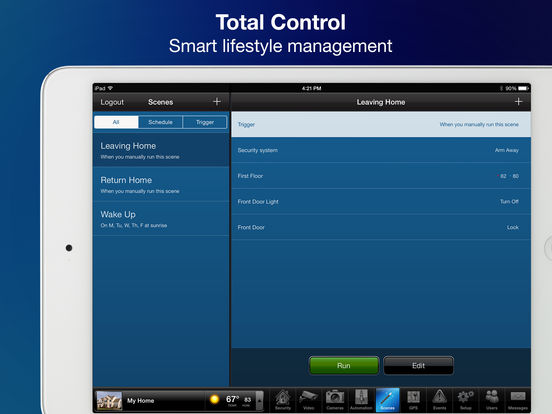Open the Front Door Light row

(381, 201)
